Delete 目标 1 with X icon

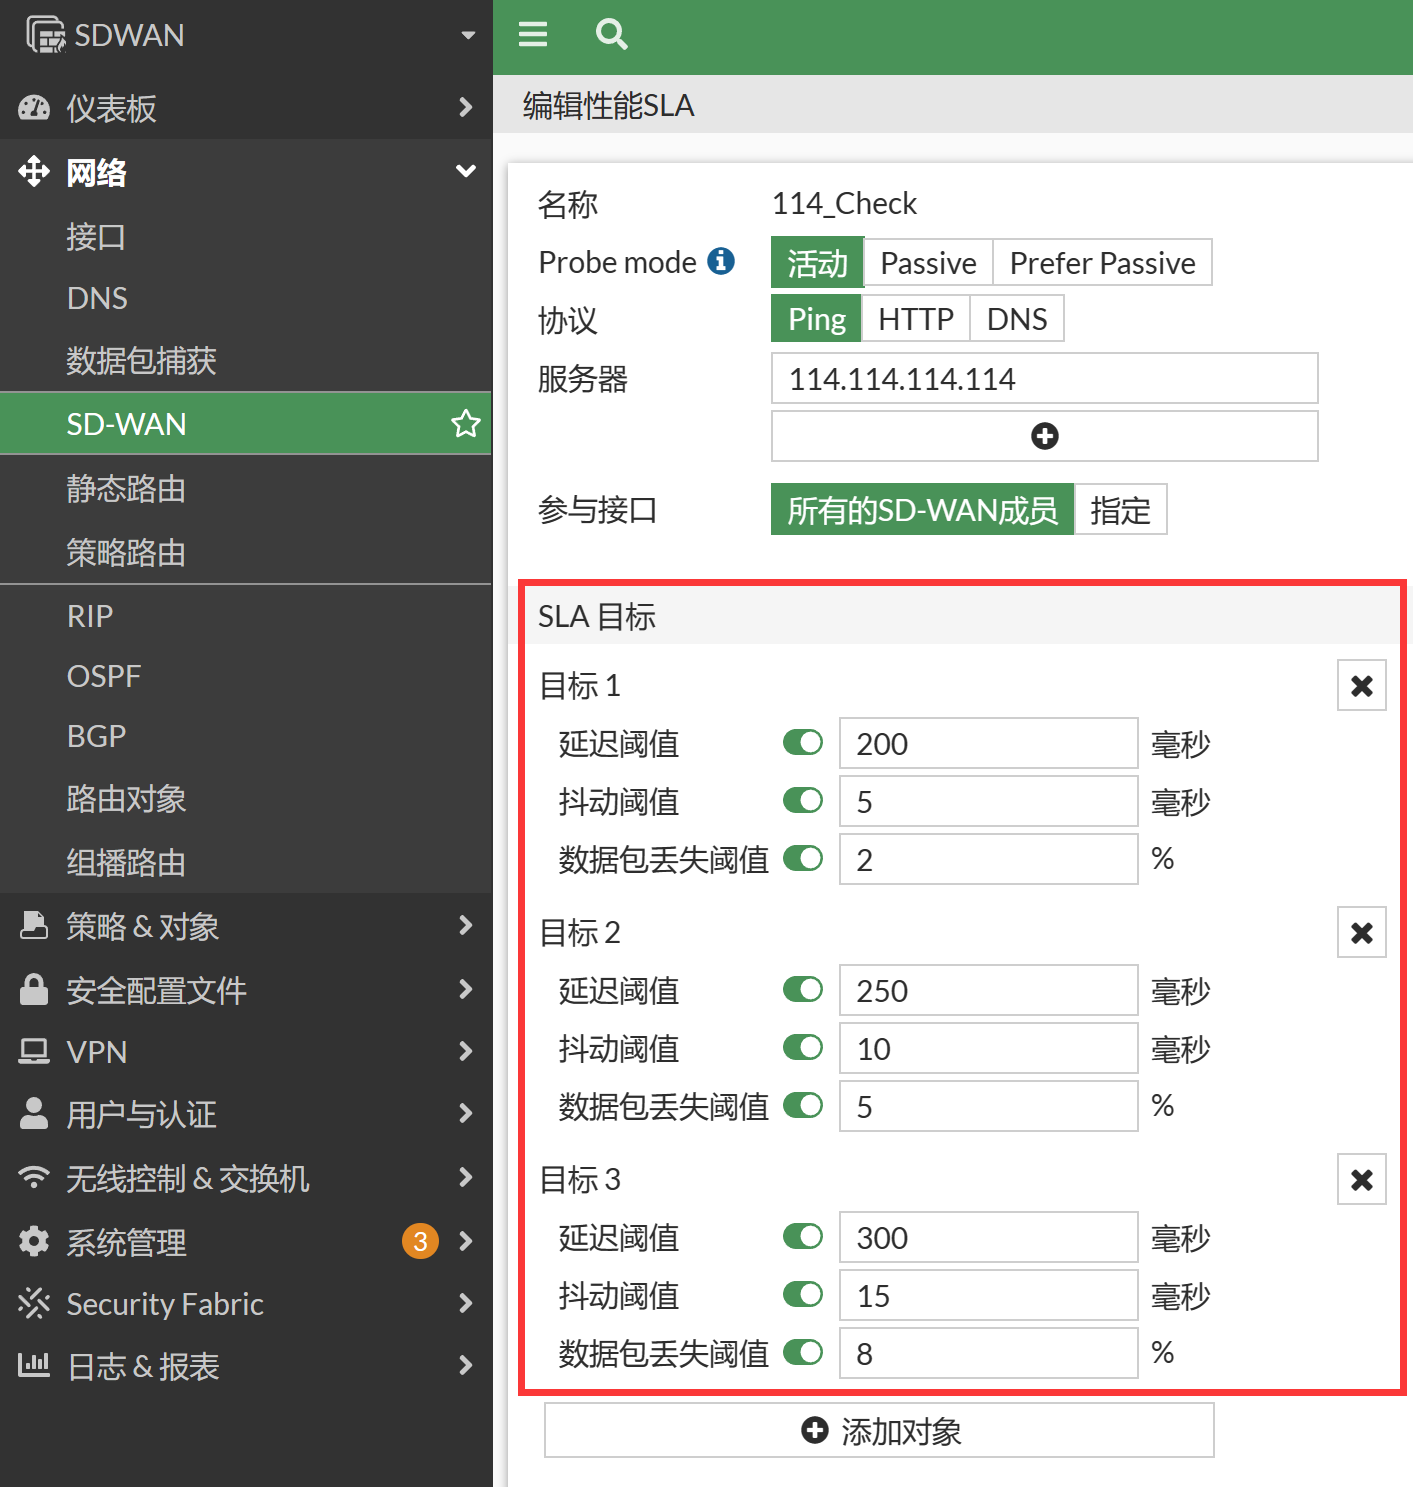pyautogui.click(x=1361, y=686)
